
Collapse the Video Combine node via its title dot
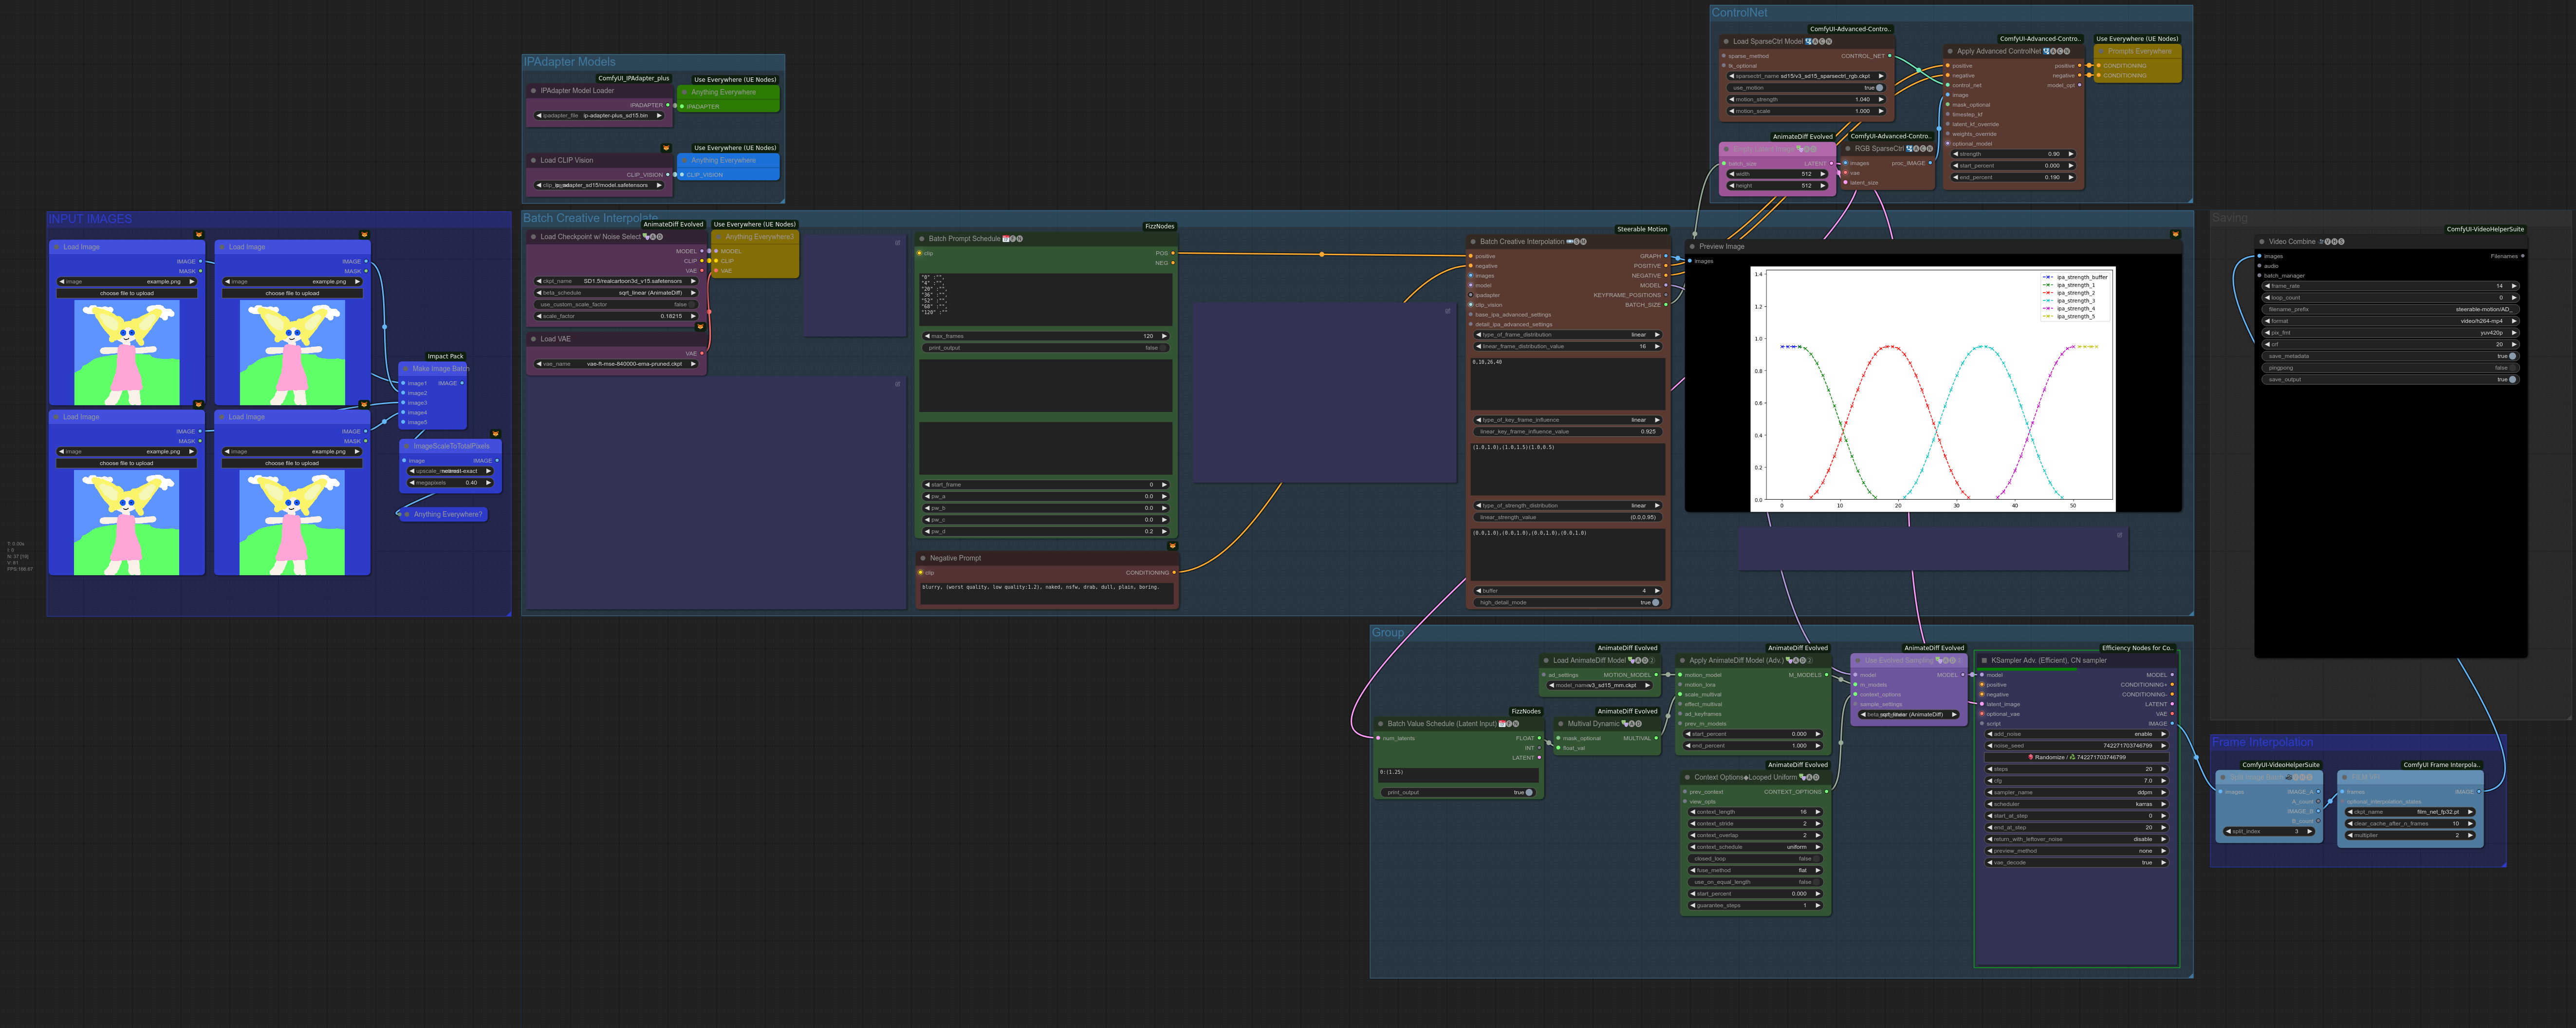click(2262, 242)
